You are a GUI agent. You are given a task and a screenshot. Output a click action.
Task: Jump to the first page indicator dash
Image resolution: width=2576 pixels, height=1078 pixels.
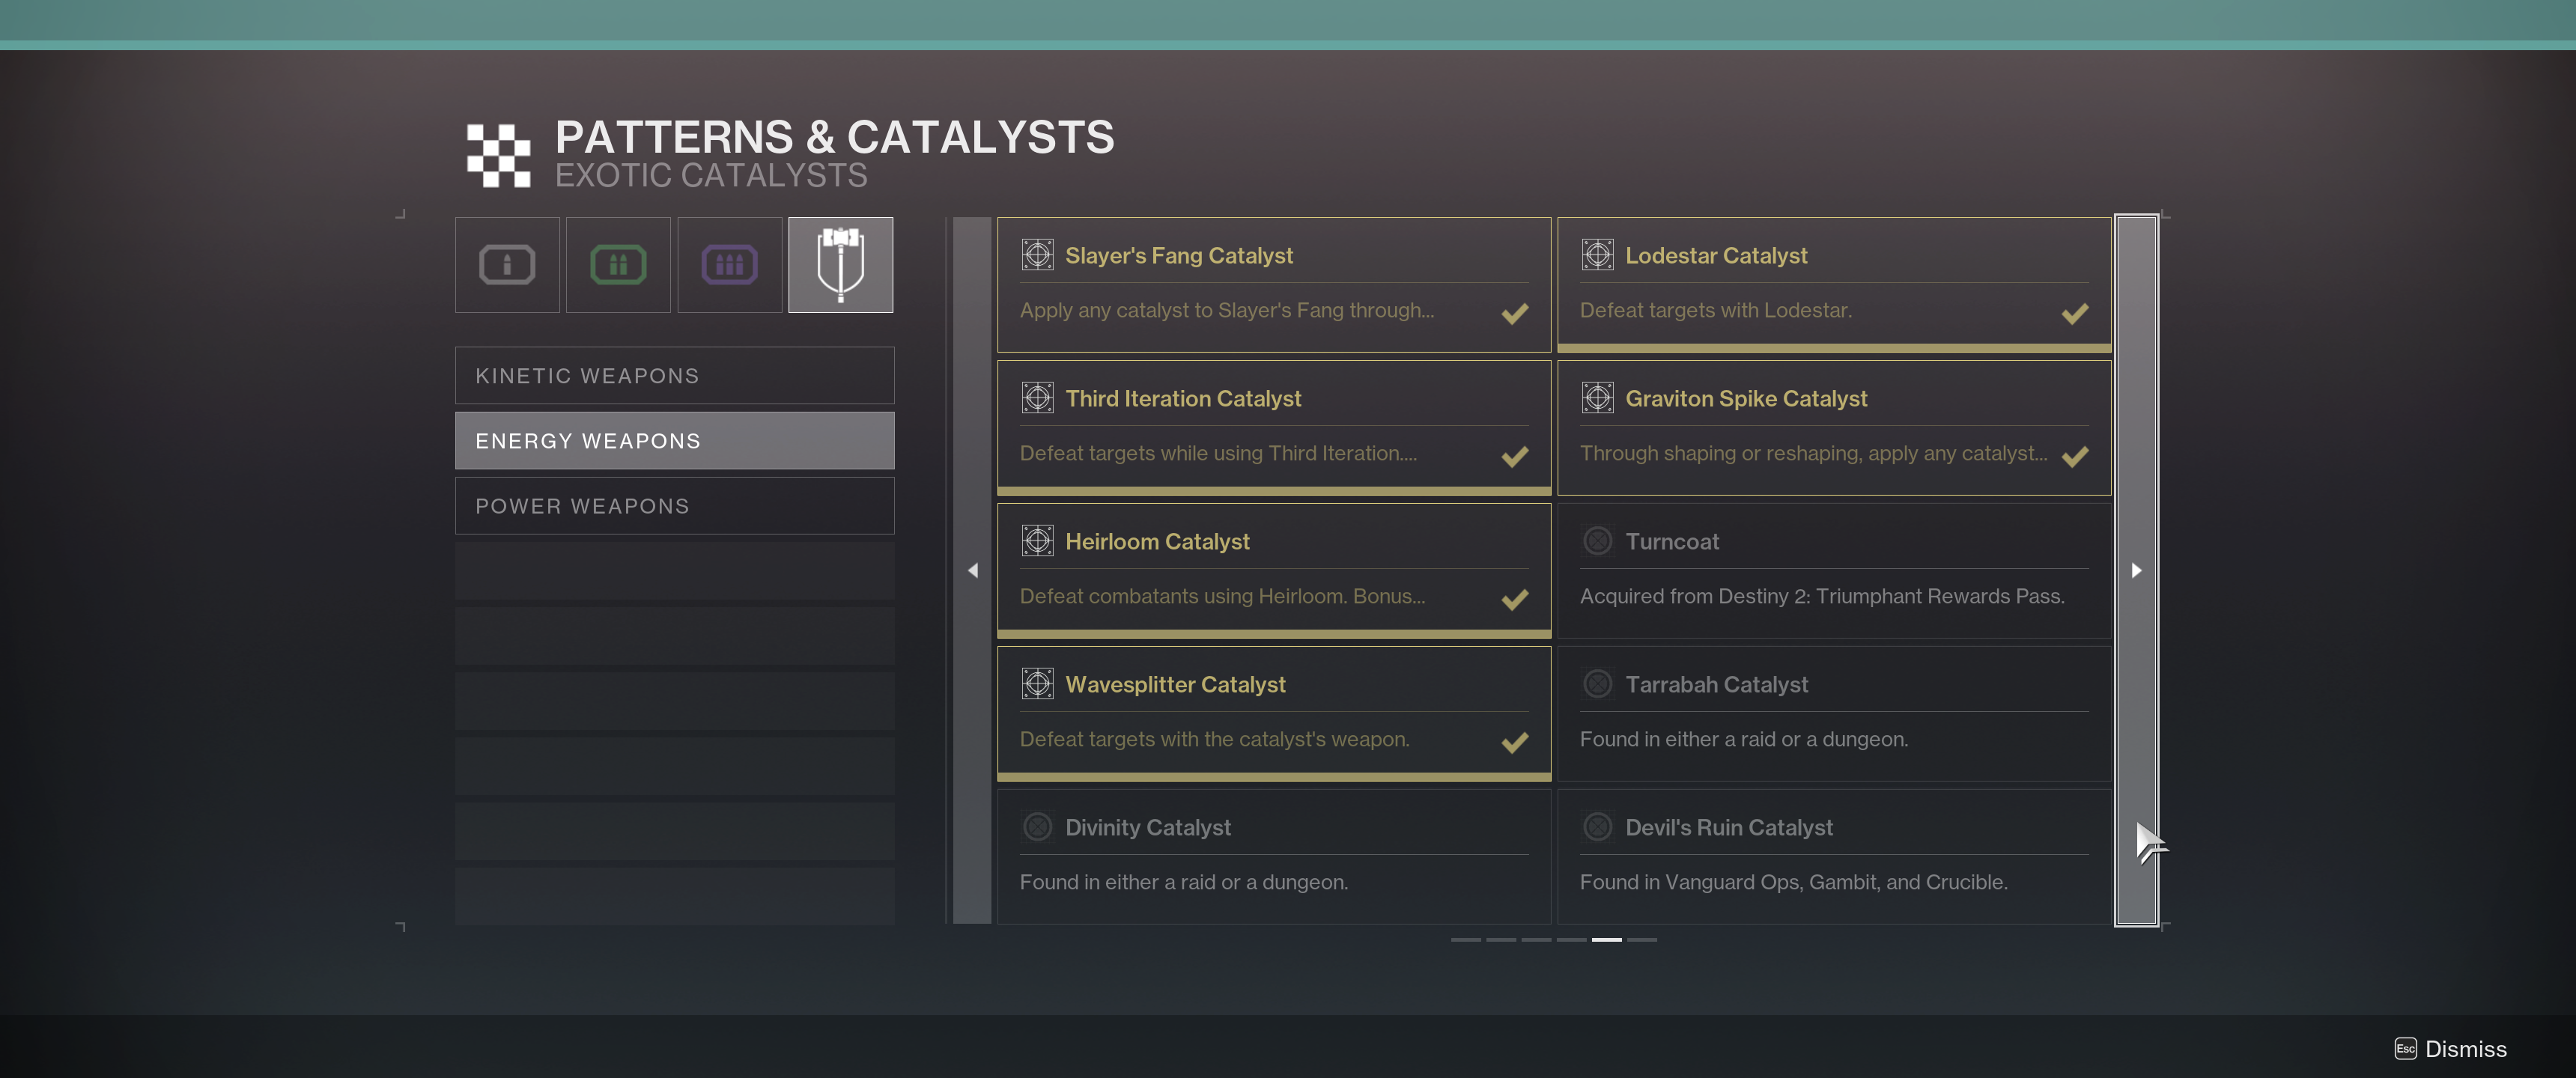pyautogui.click(x=1465, y=940)
